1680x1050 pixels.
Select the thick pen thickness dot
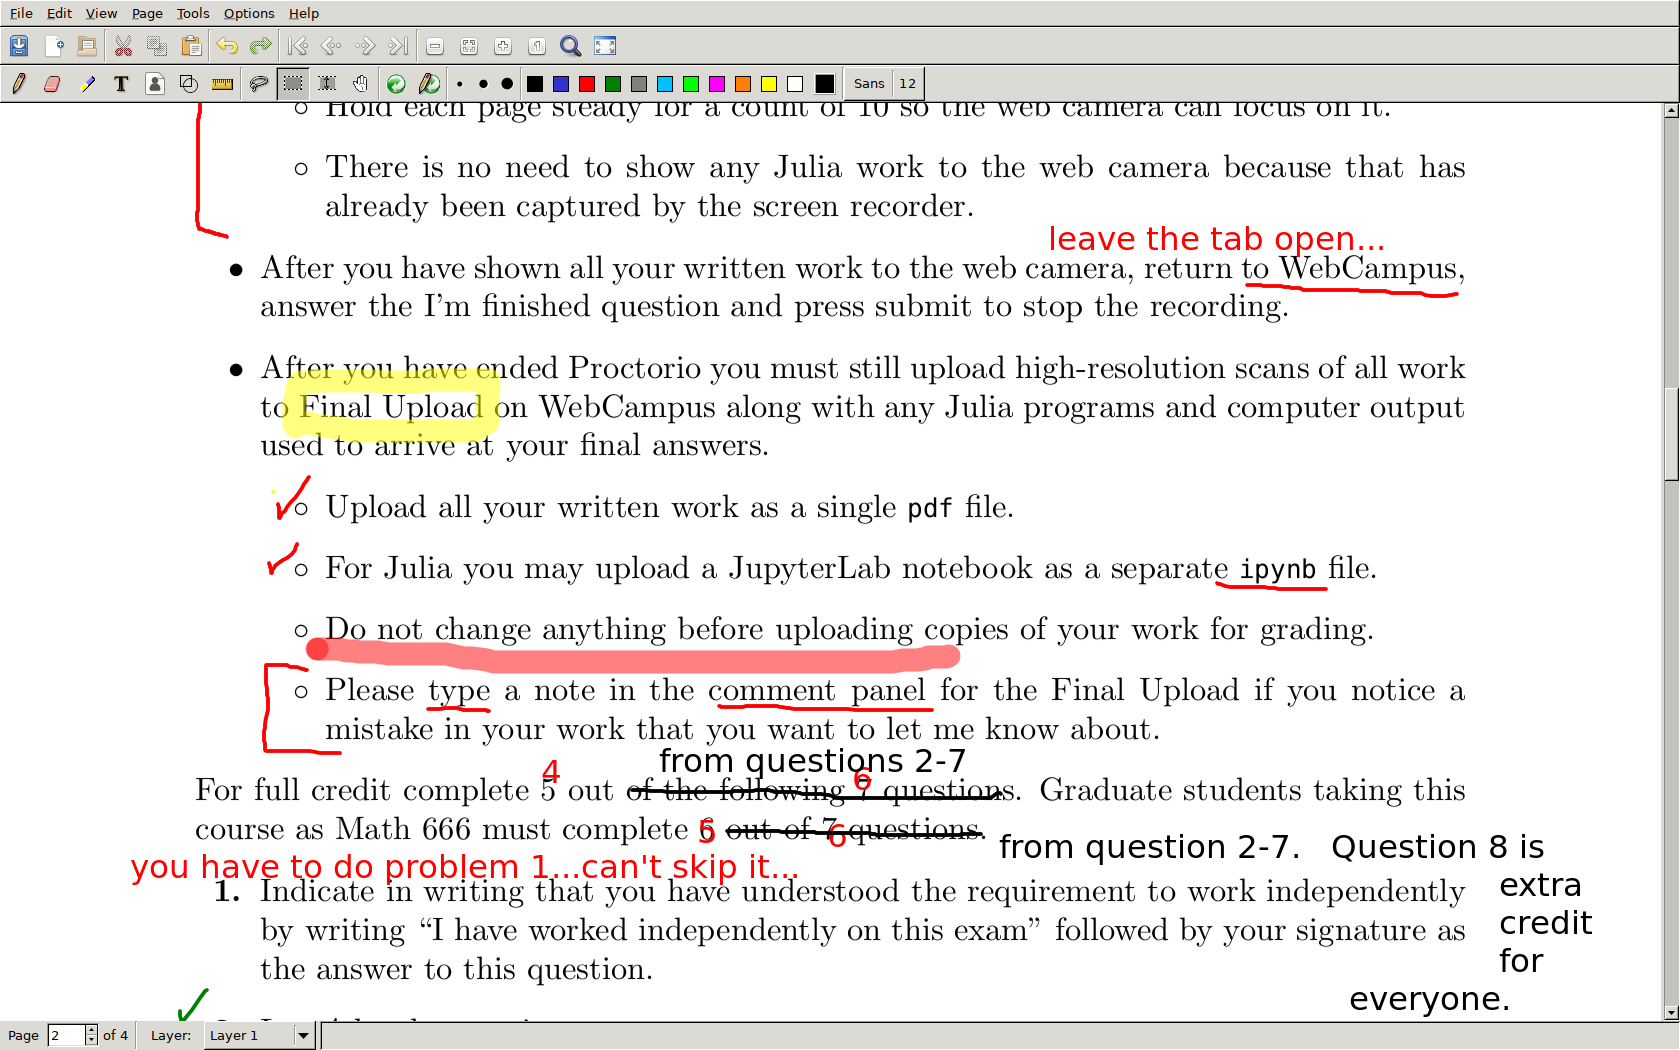click(507, 84)
